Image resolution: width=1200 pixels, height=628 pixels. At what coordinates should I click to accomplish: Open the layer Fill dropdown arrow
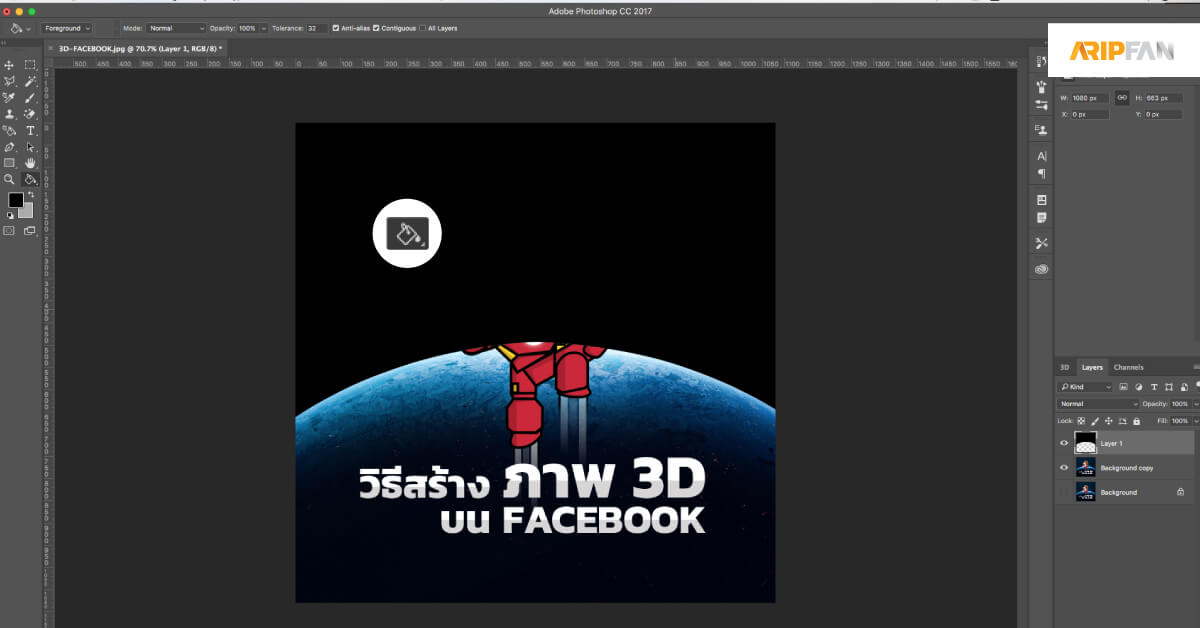click(x=1195, y=421)
